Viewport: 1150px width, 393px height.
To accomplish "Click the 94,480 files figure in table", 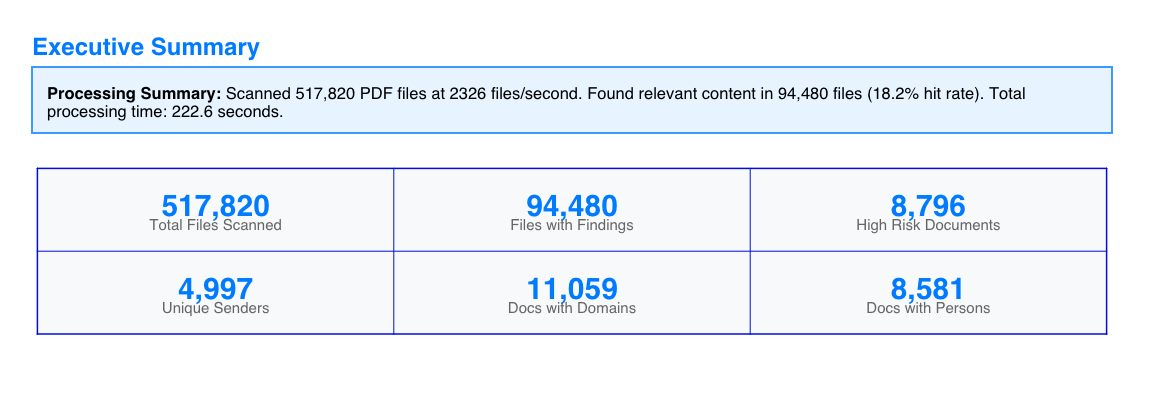I will tap(572, 206).
